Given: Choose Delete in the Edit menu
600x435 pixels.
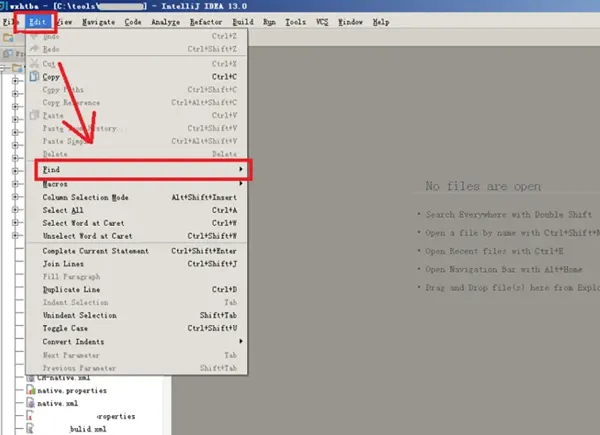Looking at the screenshot, I should [137, 154].
